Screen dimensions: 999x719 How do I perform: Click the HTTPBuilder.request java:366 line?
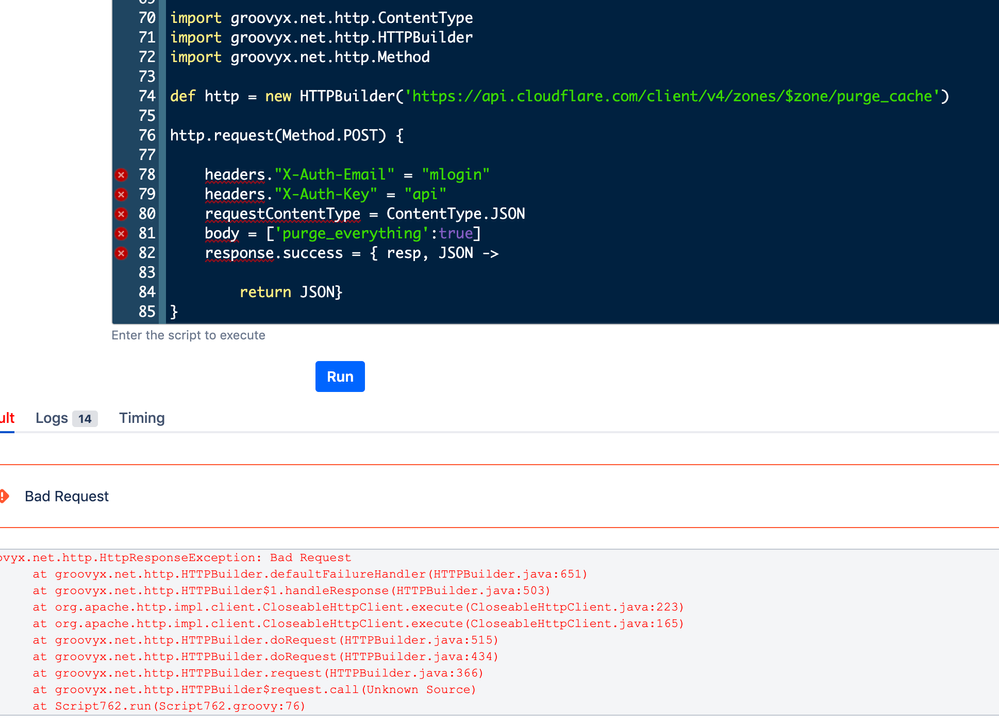(x=258, y=674)
